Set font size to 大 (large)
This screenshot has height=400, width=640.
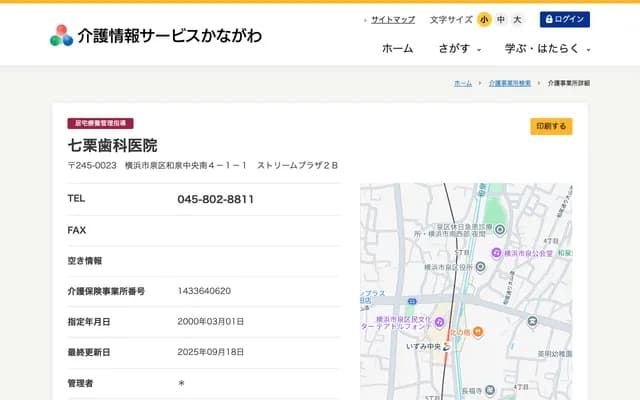517,19
